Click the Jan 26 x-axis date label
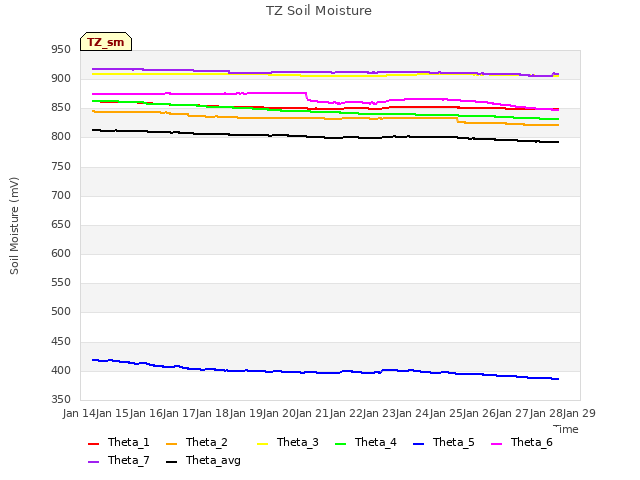 (479, 413)
